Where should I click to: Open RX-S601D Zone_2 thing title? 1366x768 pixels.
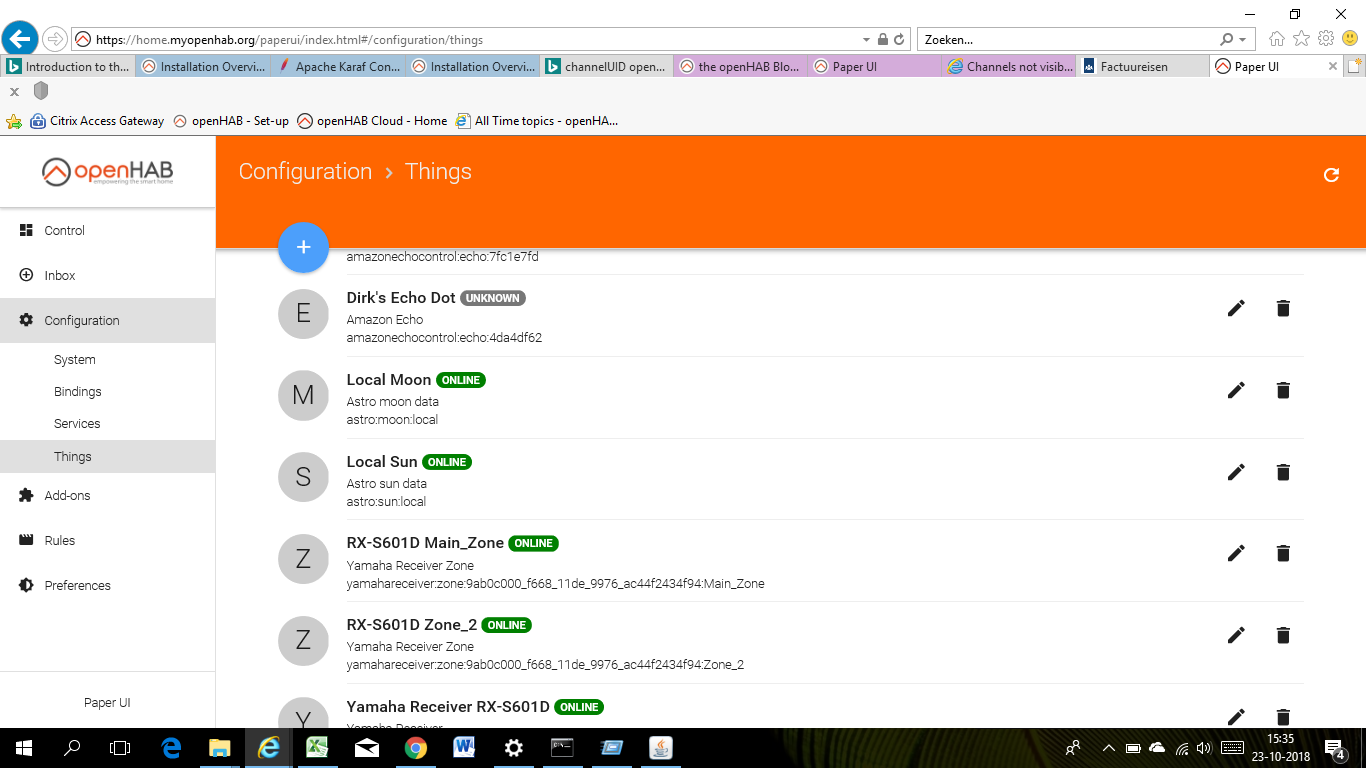click(x=412, y=624)
